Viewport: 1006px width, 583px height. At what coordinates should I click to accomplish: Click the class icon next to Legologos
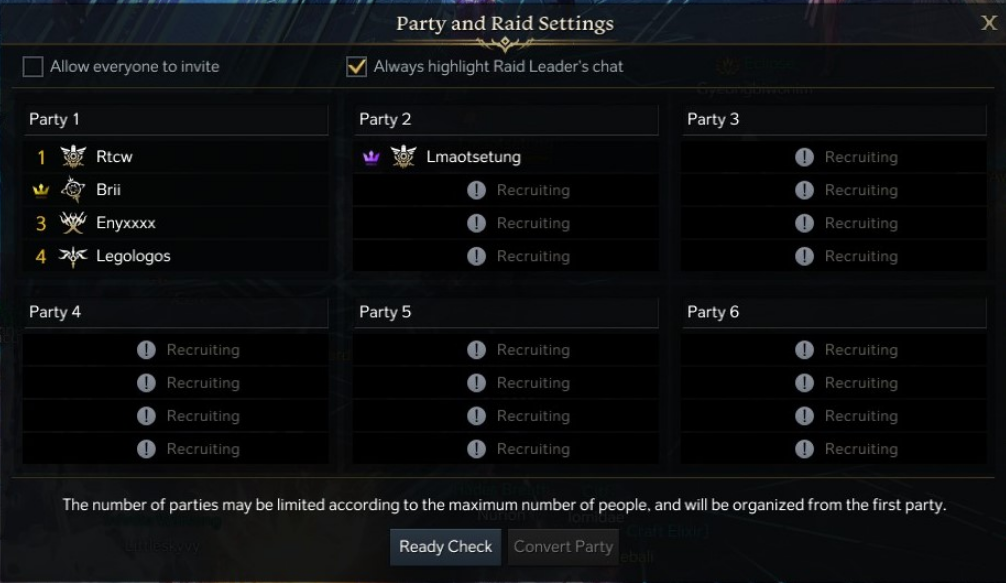[x=73, y=256]
